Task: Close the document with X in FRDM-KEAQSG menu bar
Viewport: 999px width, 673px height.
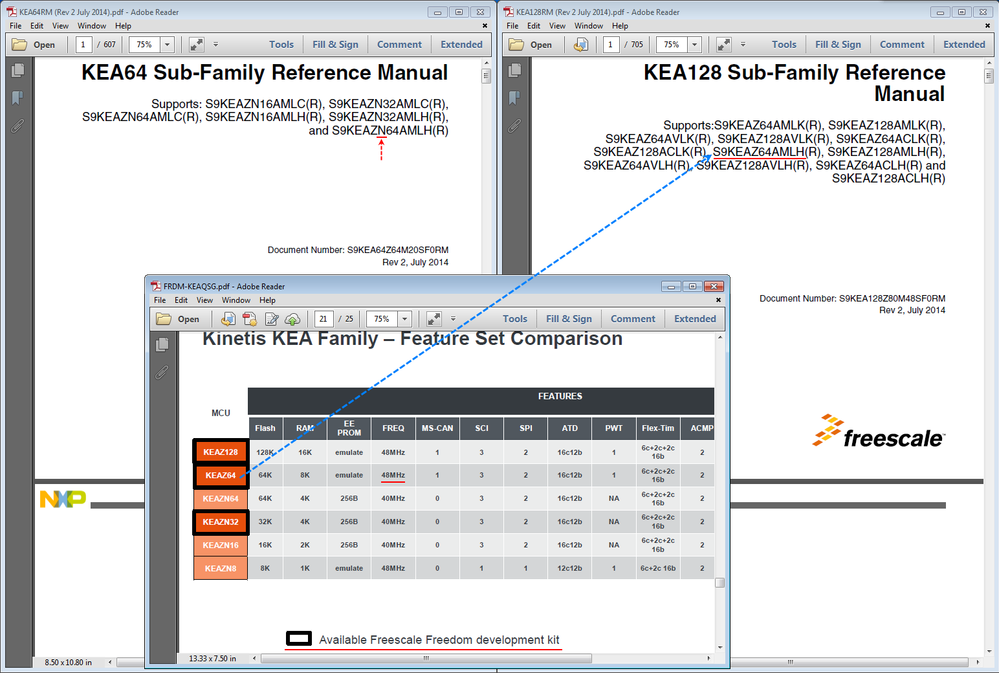Action: pos(719,300)
